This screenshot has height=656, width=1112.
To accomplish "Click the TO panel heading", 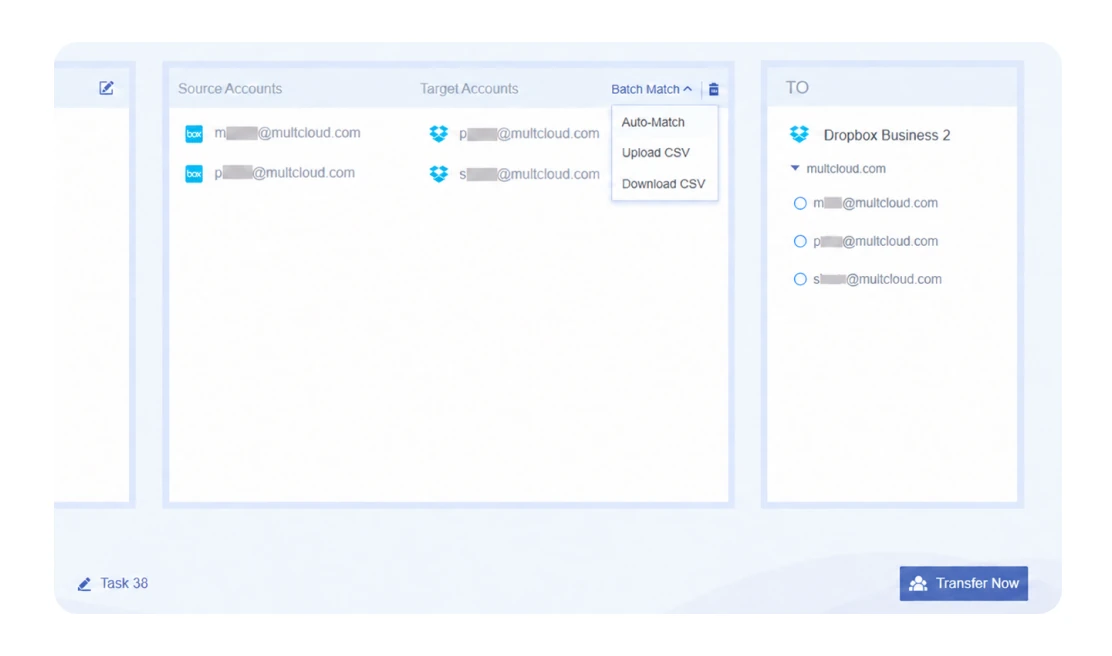I will (797, 87).
